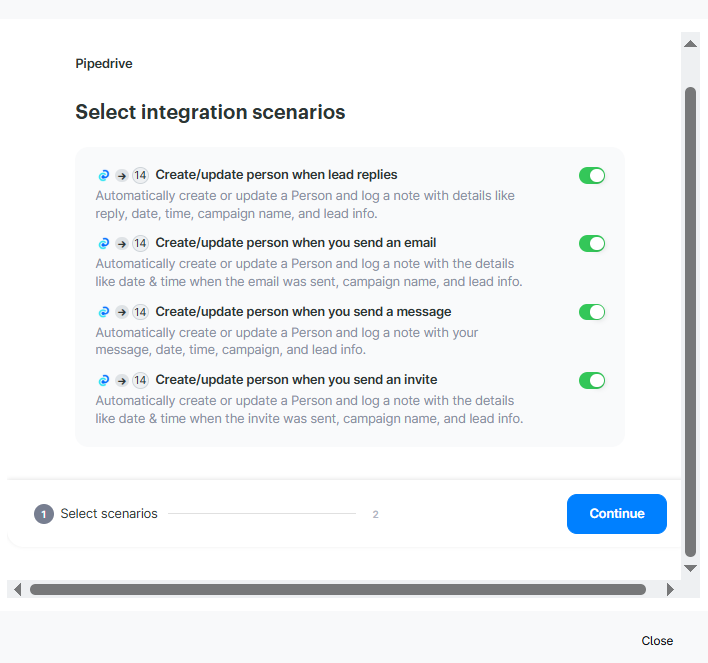
Task: Click the arrow icon in the 'send an invite' row
Action: [x=122, y=380]
